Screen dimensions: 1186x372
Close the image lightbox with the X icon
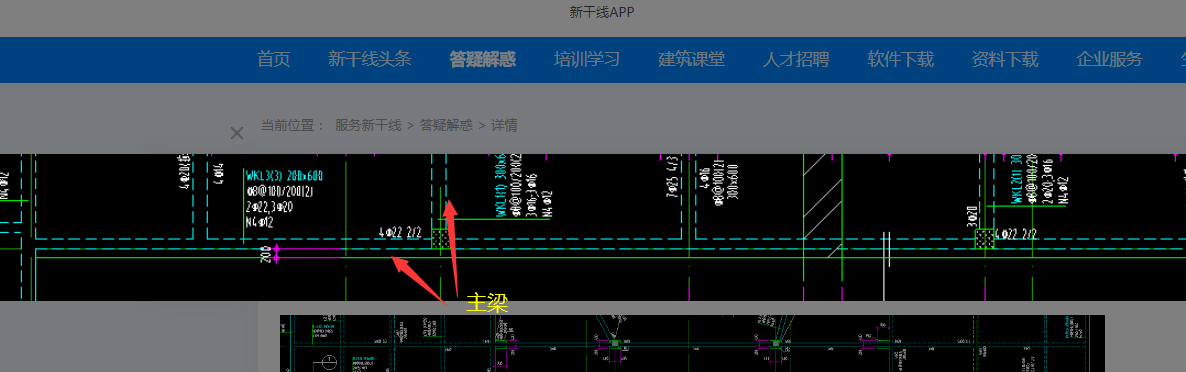tap(237, 133)
